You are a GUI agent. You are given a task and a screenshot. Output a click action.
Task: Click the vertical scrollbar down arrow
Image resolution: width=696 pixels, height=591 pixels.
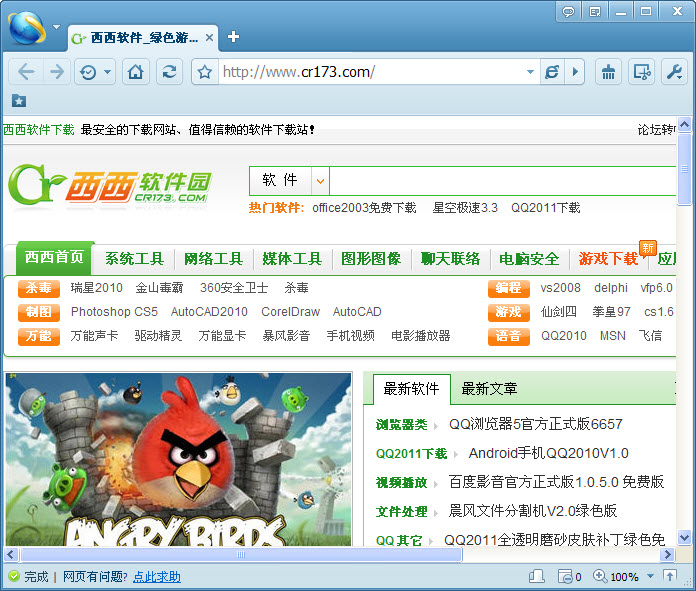coord(684,538)
